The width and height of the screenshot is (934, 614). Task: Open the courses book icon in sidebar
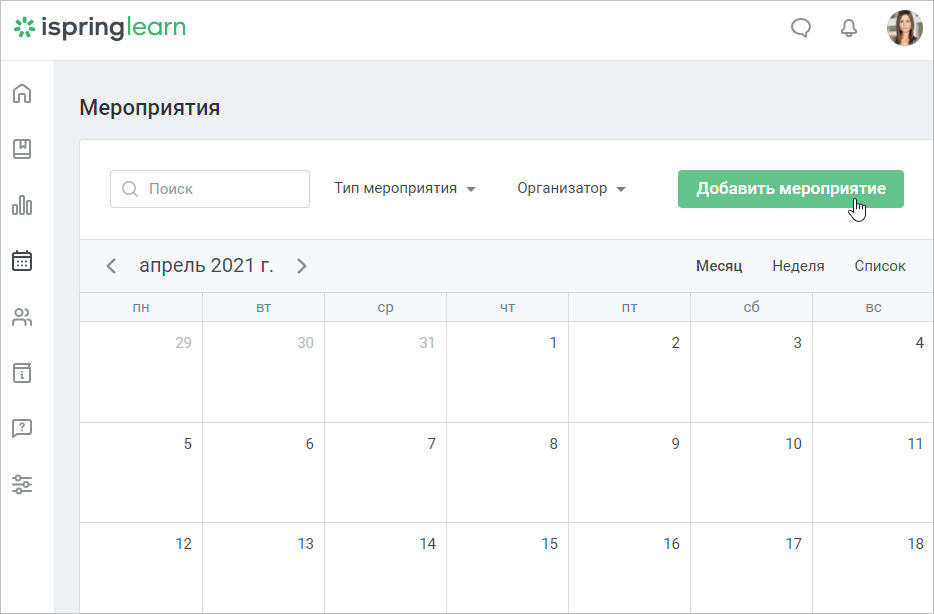click(x=22, y=149)
